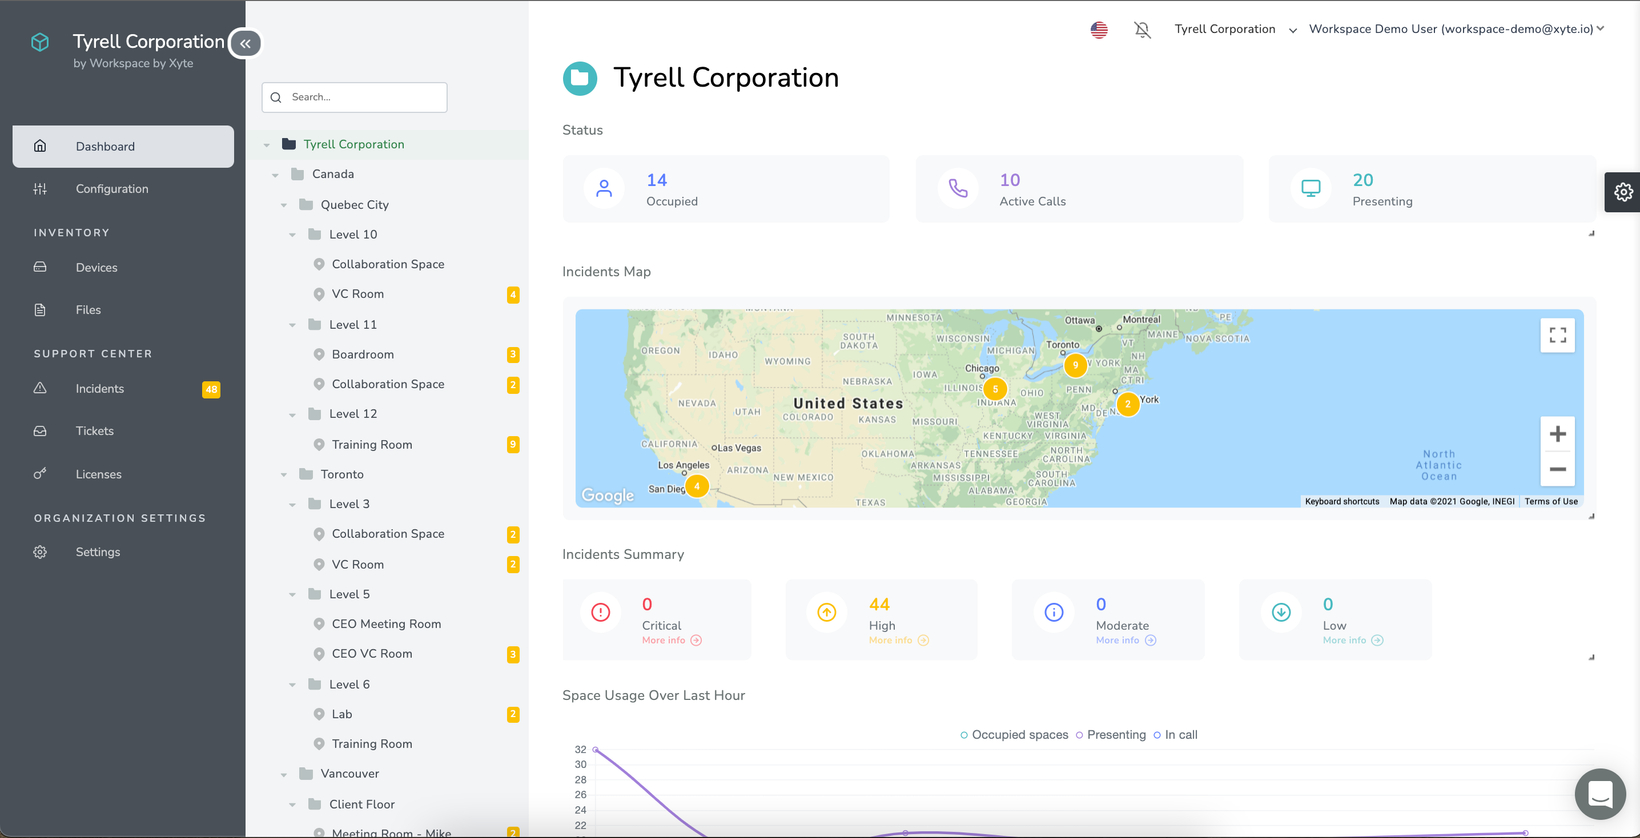Viewport: 1640px width, 838px height.
Task: Click the Xyte logo icon
Action: 40,42
